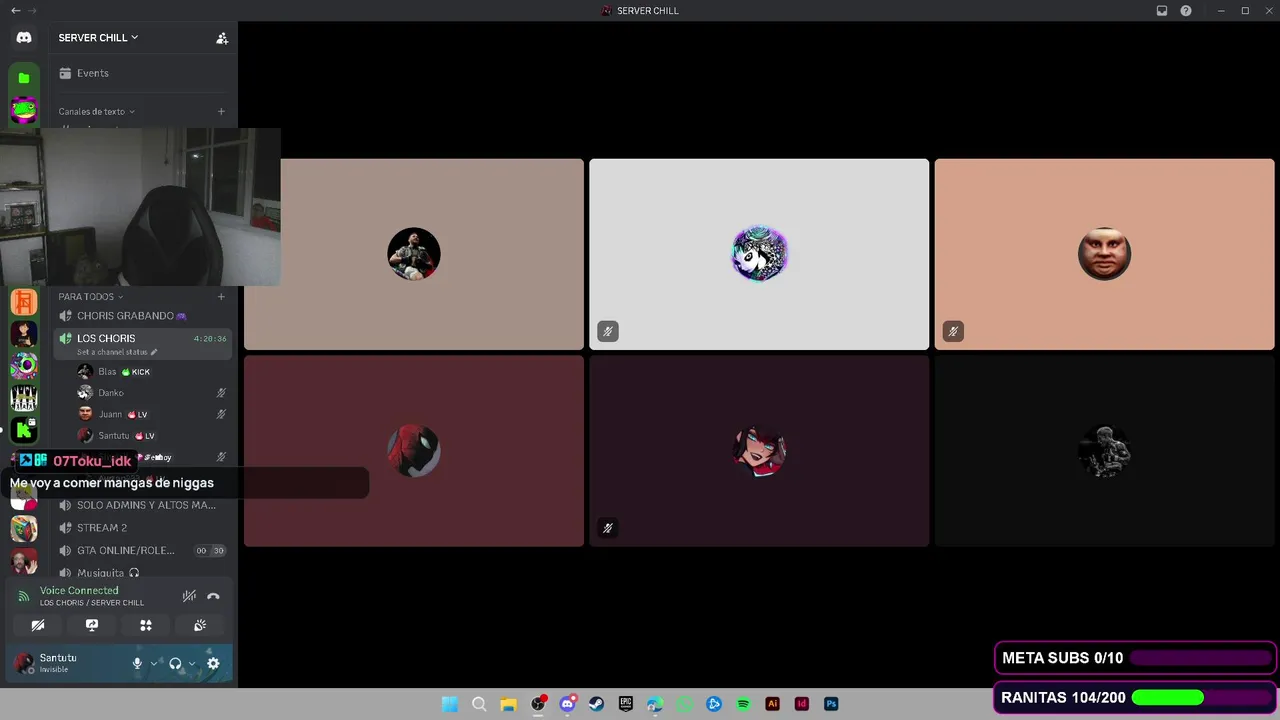Share your screen
This screenshot has width=1280, height=720.
[92, 625]
